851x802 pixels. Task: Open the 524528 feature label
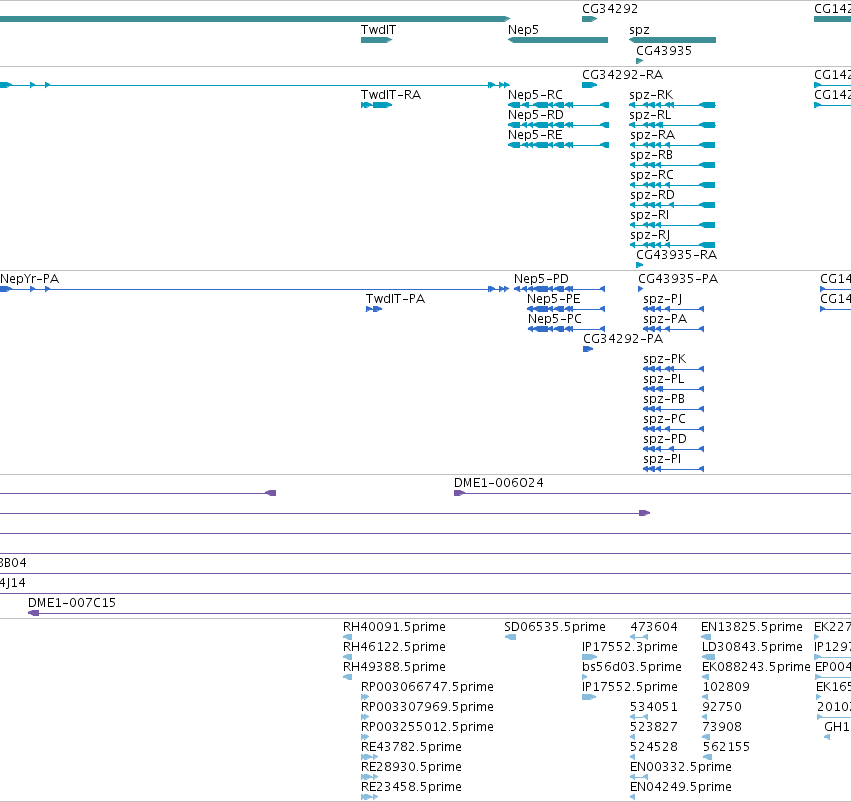[x=654, y=747]
